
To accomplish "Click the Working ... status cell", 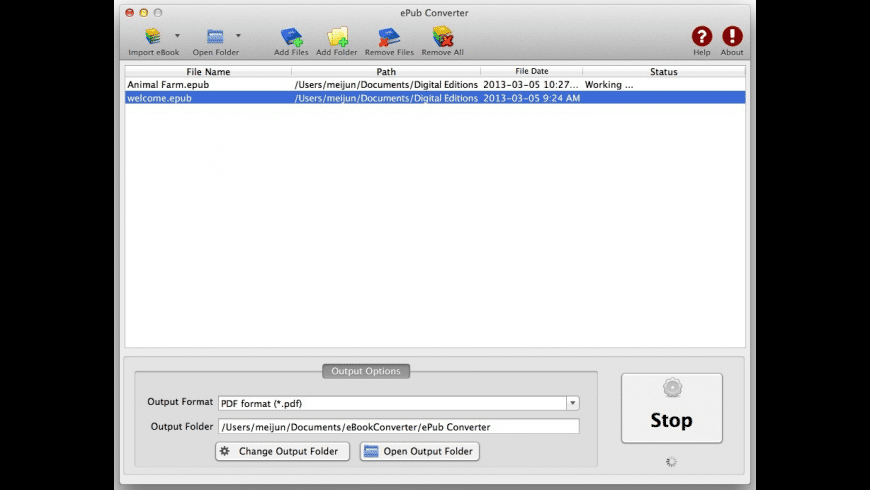I will [x=609, y=84].
